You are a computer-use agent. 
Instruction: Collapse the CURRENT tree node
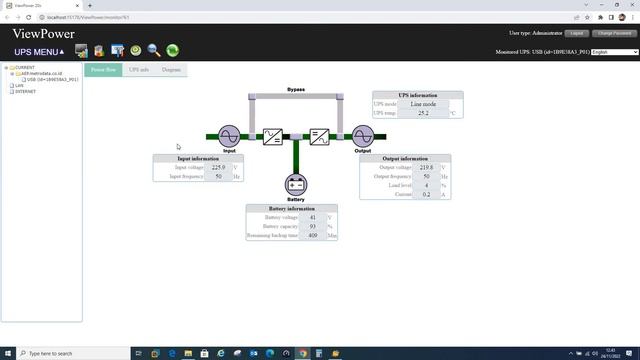coord(6,68)
